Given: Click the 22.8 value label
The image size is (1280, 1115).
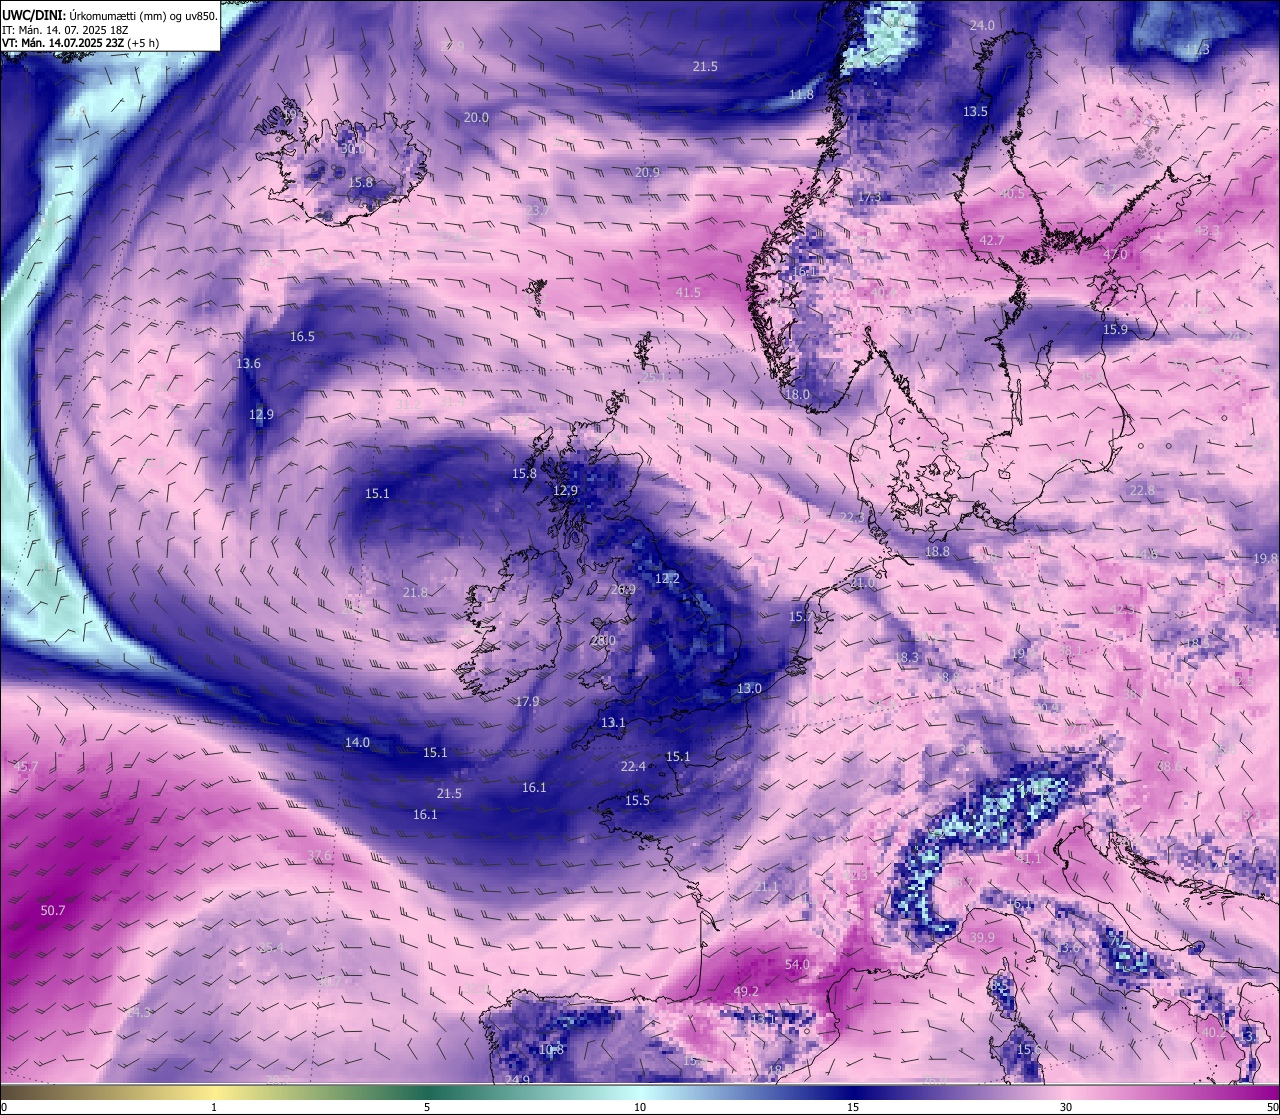Looking at the screenshot, I should click(1142, 490).
